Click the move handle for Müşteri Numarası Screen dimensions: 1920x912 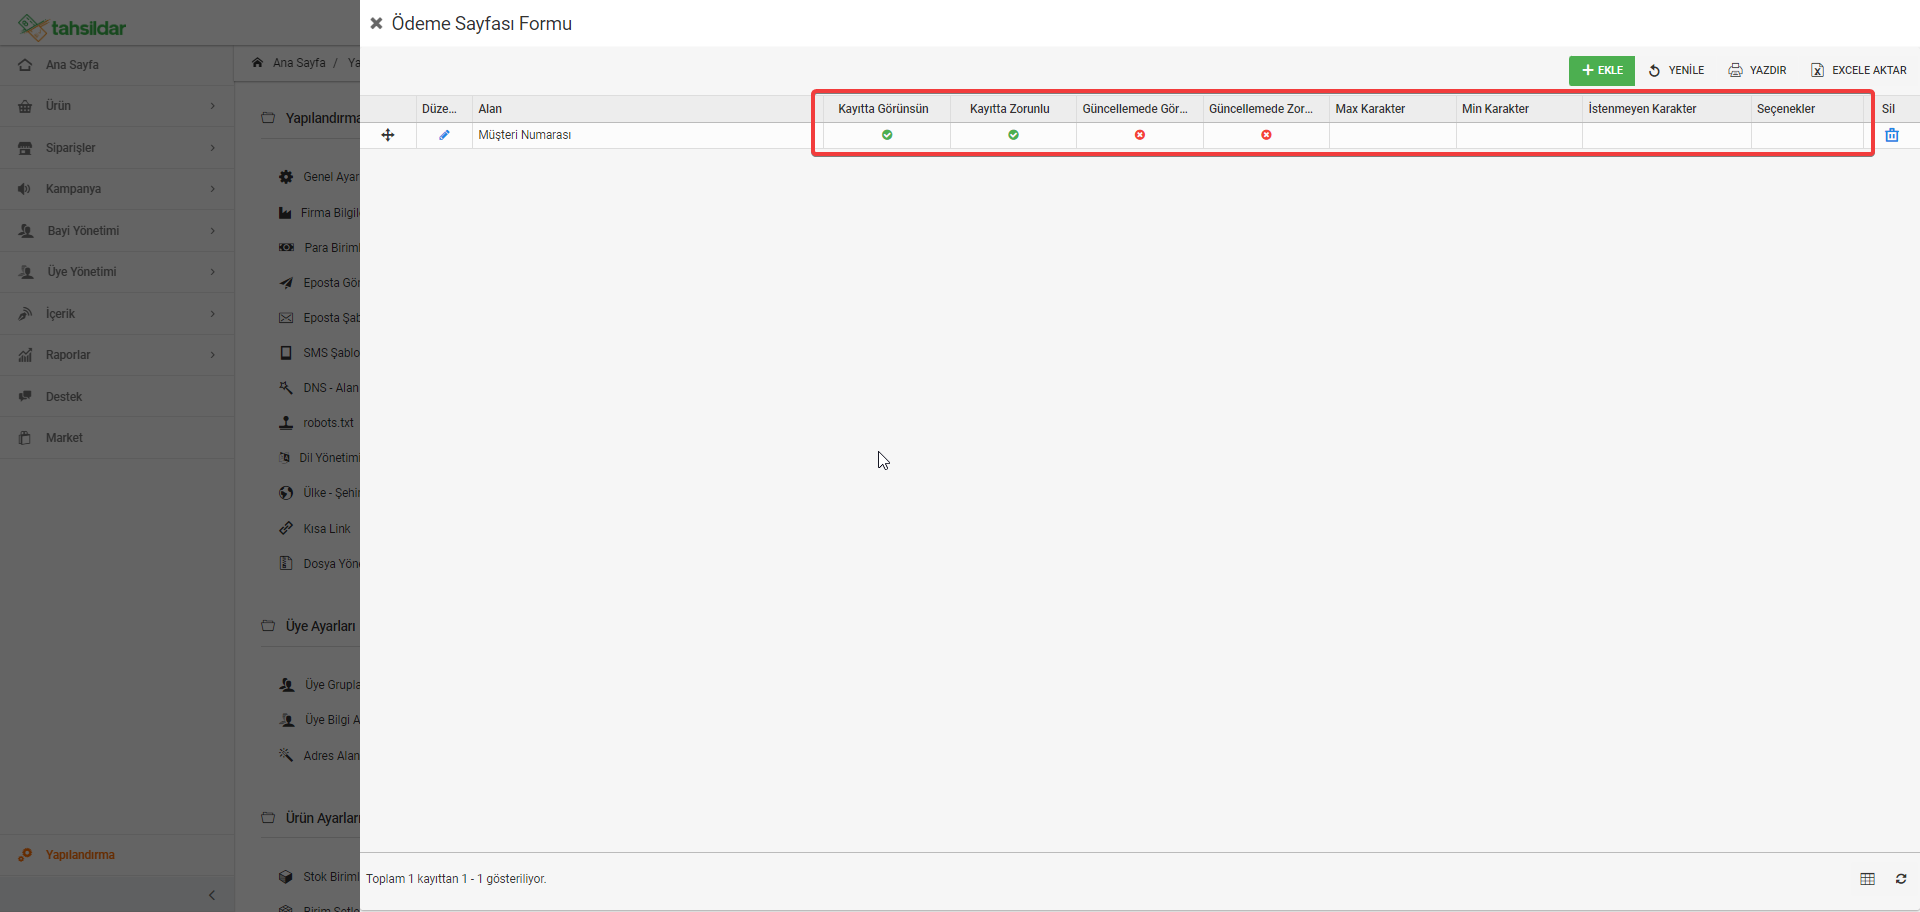pos(388,135)
